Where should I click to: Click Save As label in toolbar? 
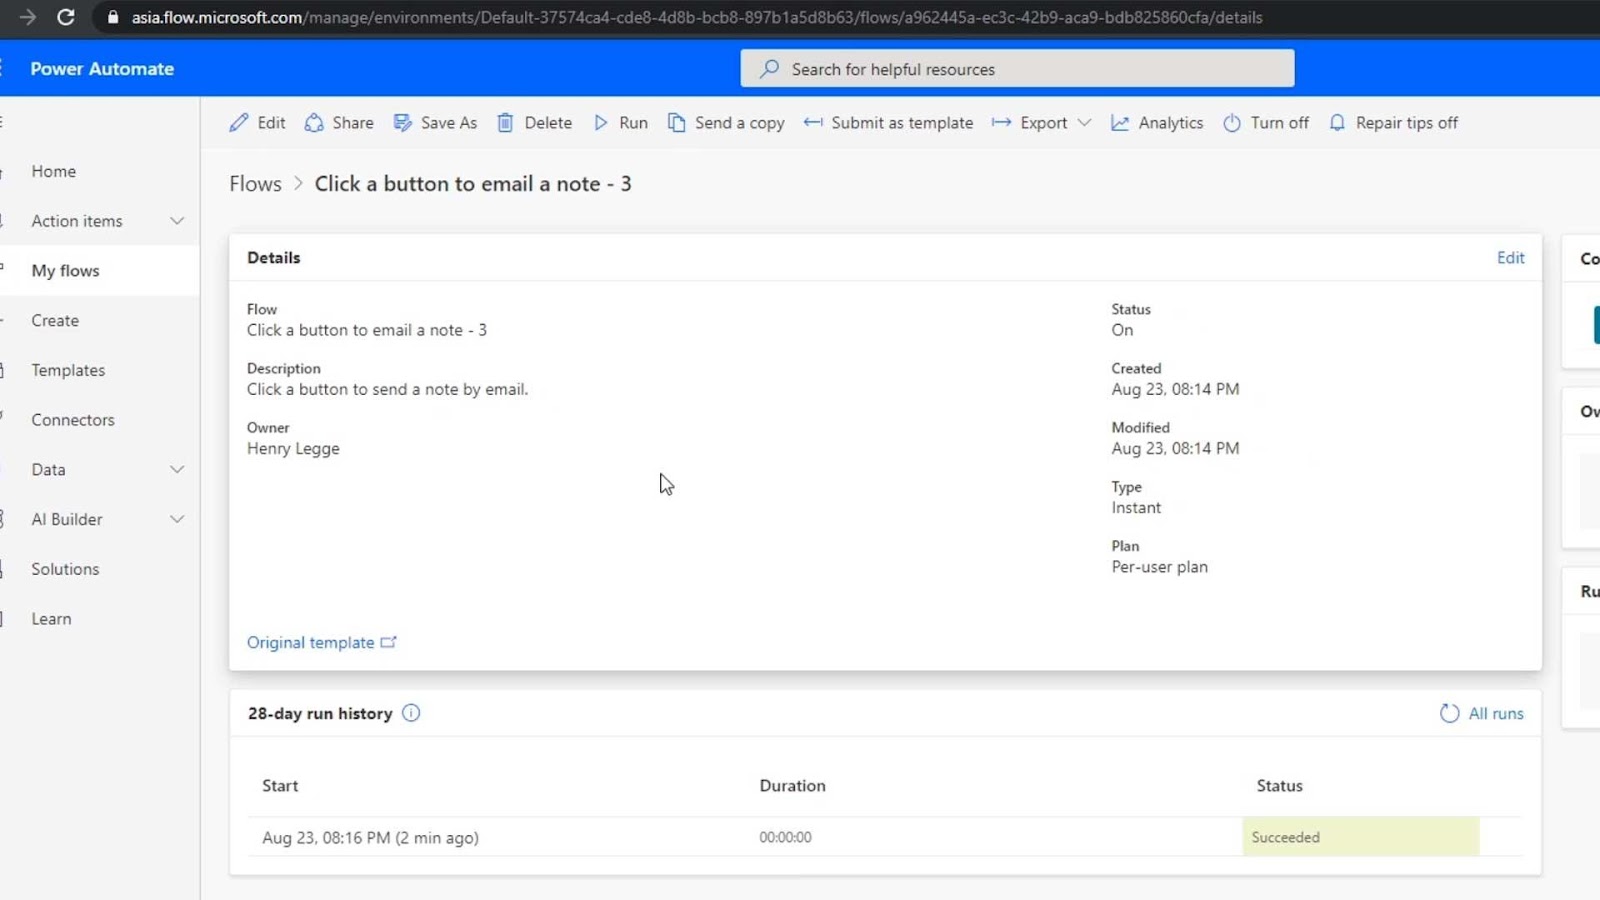point(449,123)
